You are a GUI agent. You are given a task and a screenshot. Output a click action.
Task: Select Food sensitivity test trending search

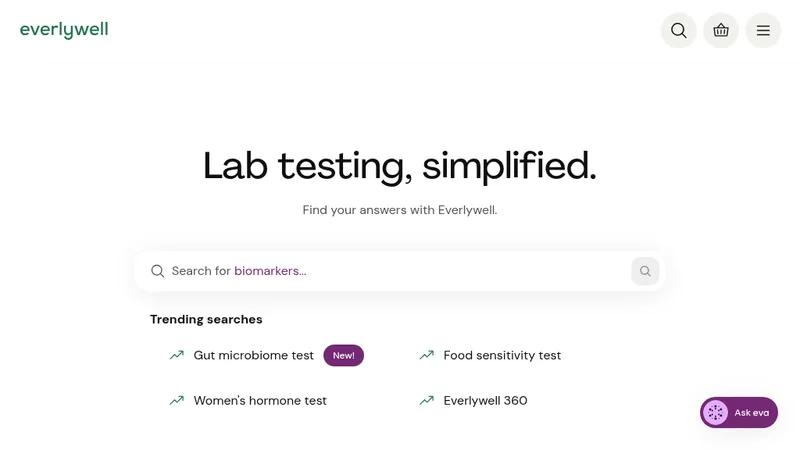[x=502, y=356]
